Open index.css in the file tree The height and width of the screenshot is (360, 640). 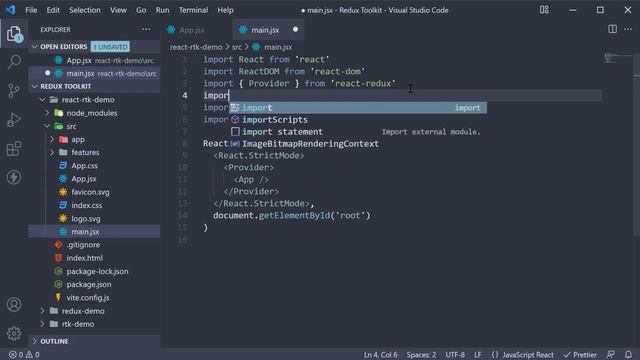[x=87, y=205]
